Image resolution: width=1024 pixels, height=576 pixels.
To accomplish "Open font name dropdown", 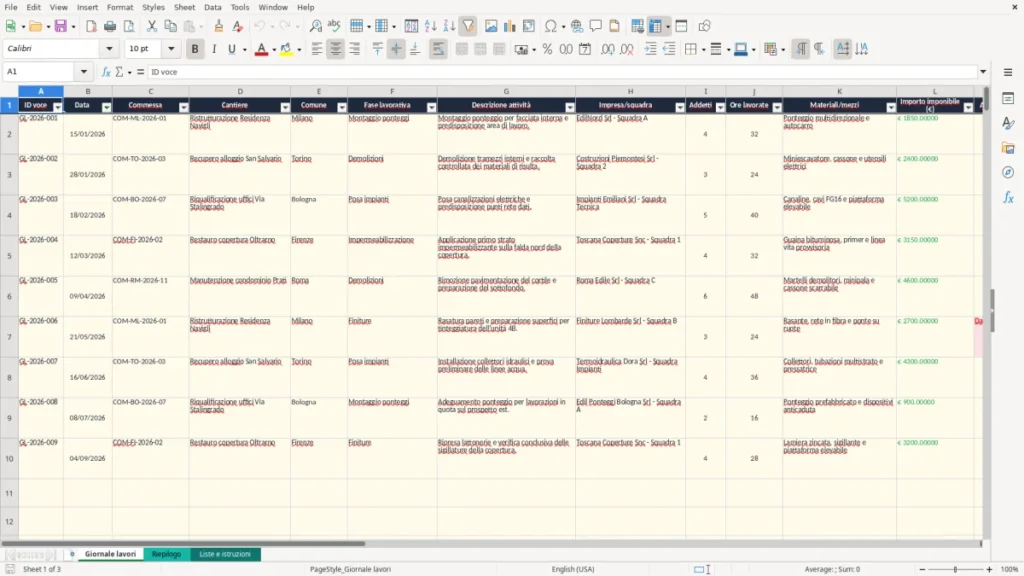I will click(x=109, y=48).
